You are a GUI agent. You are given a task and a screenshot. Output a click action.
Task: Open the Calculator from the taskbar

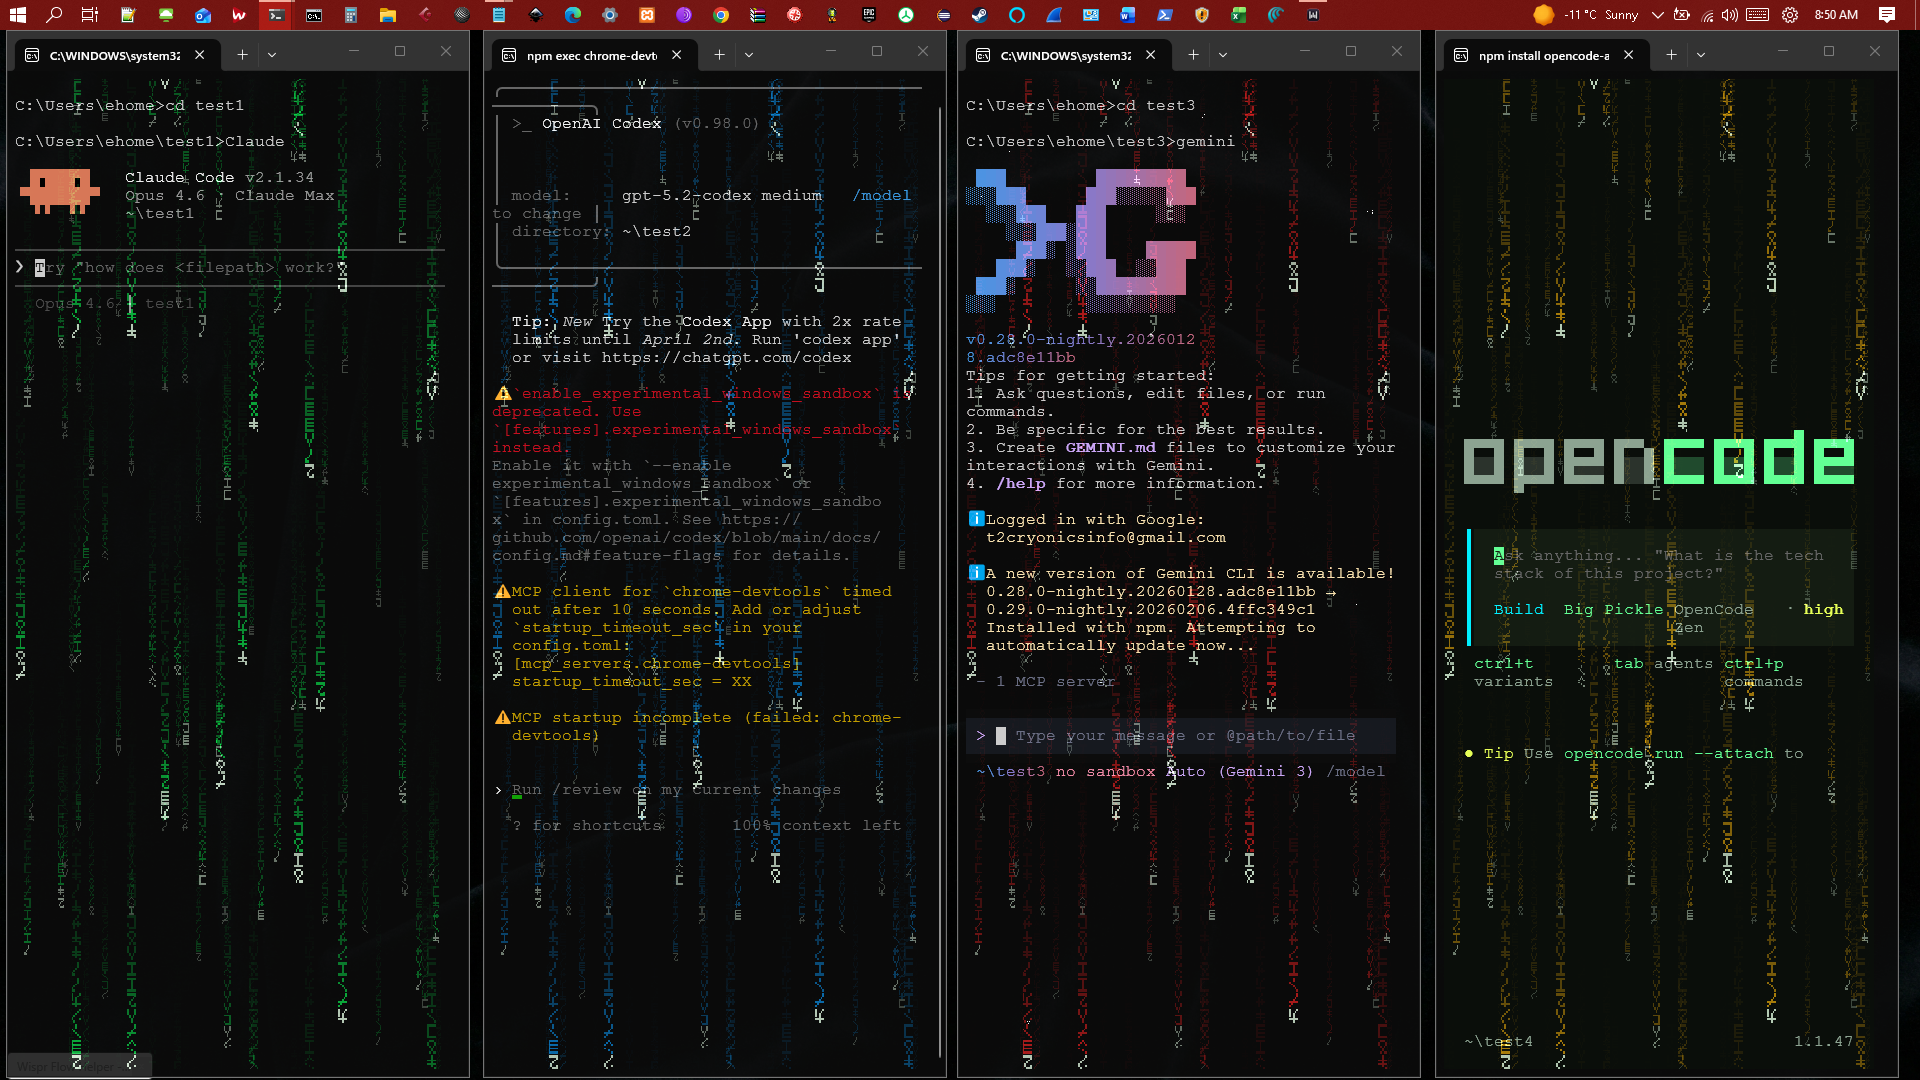point(350,16)
